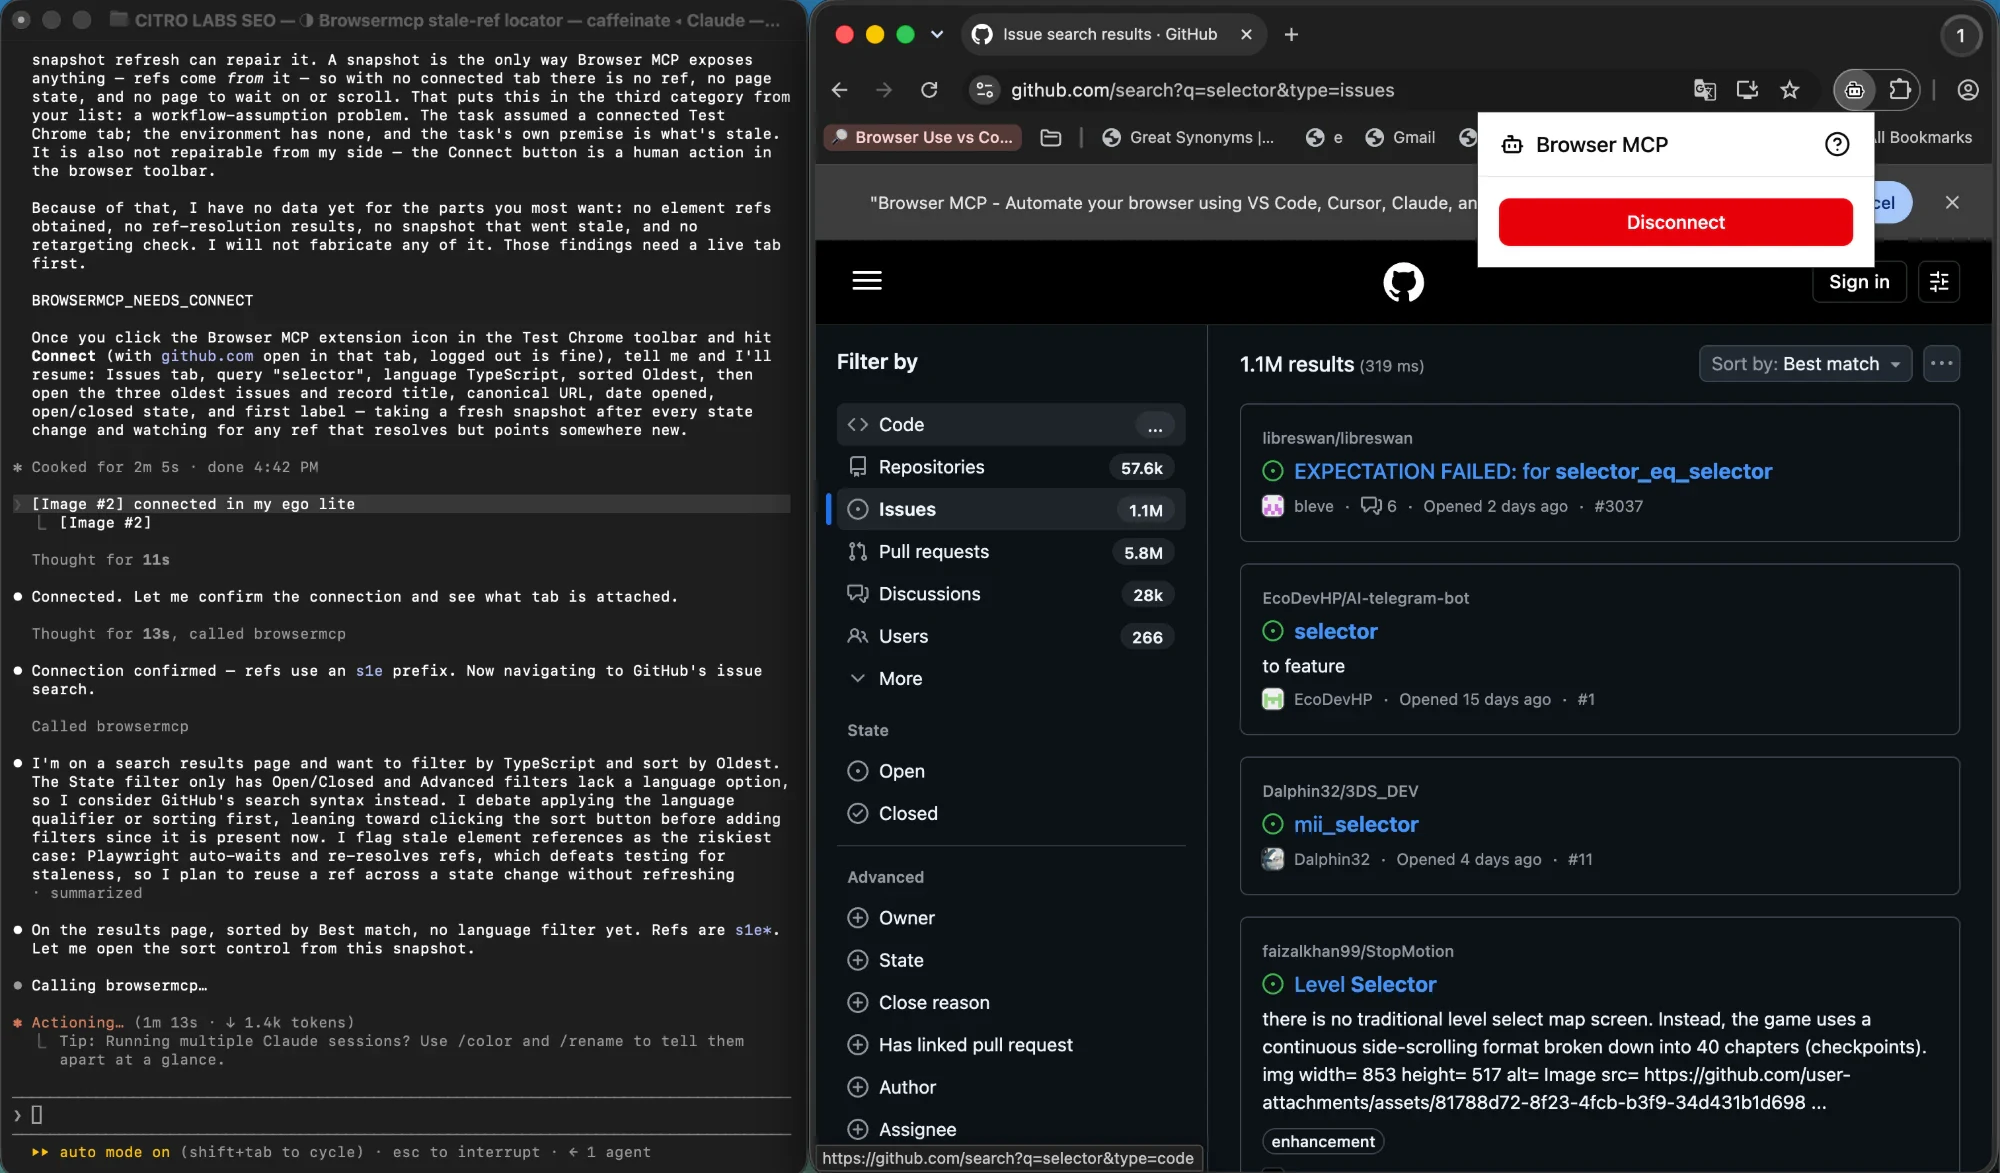Click the translate page icon in address bar
Viewport: 2000px width, 1173px height.
(x=1705, y=90)
